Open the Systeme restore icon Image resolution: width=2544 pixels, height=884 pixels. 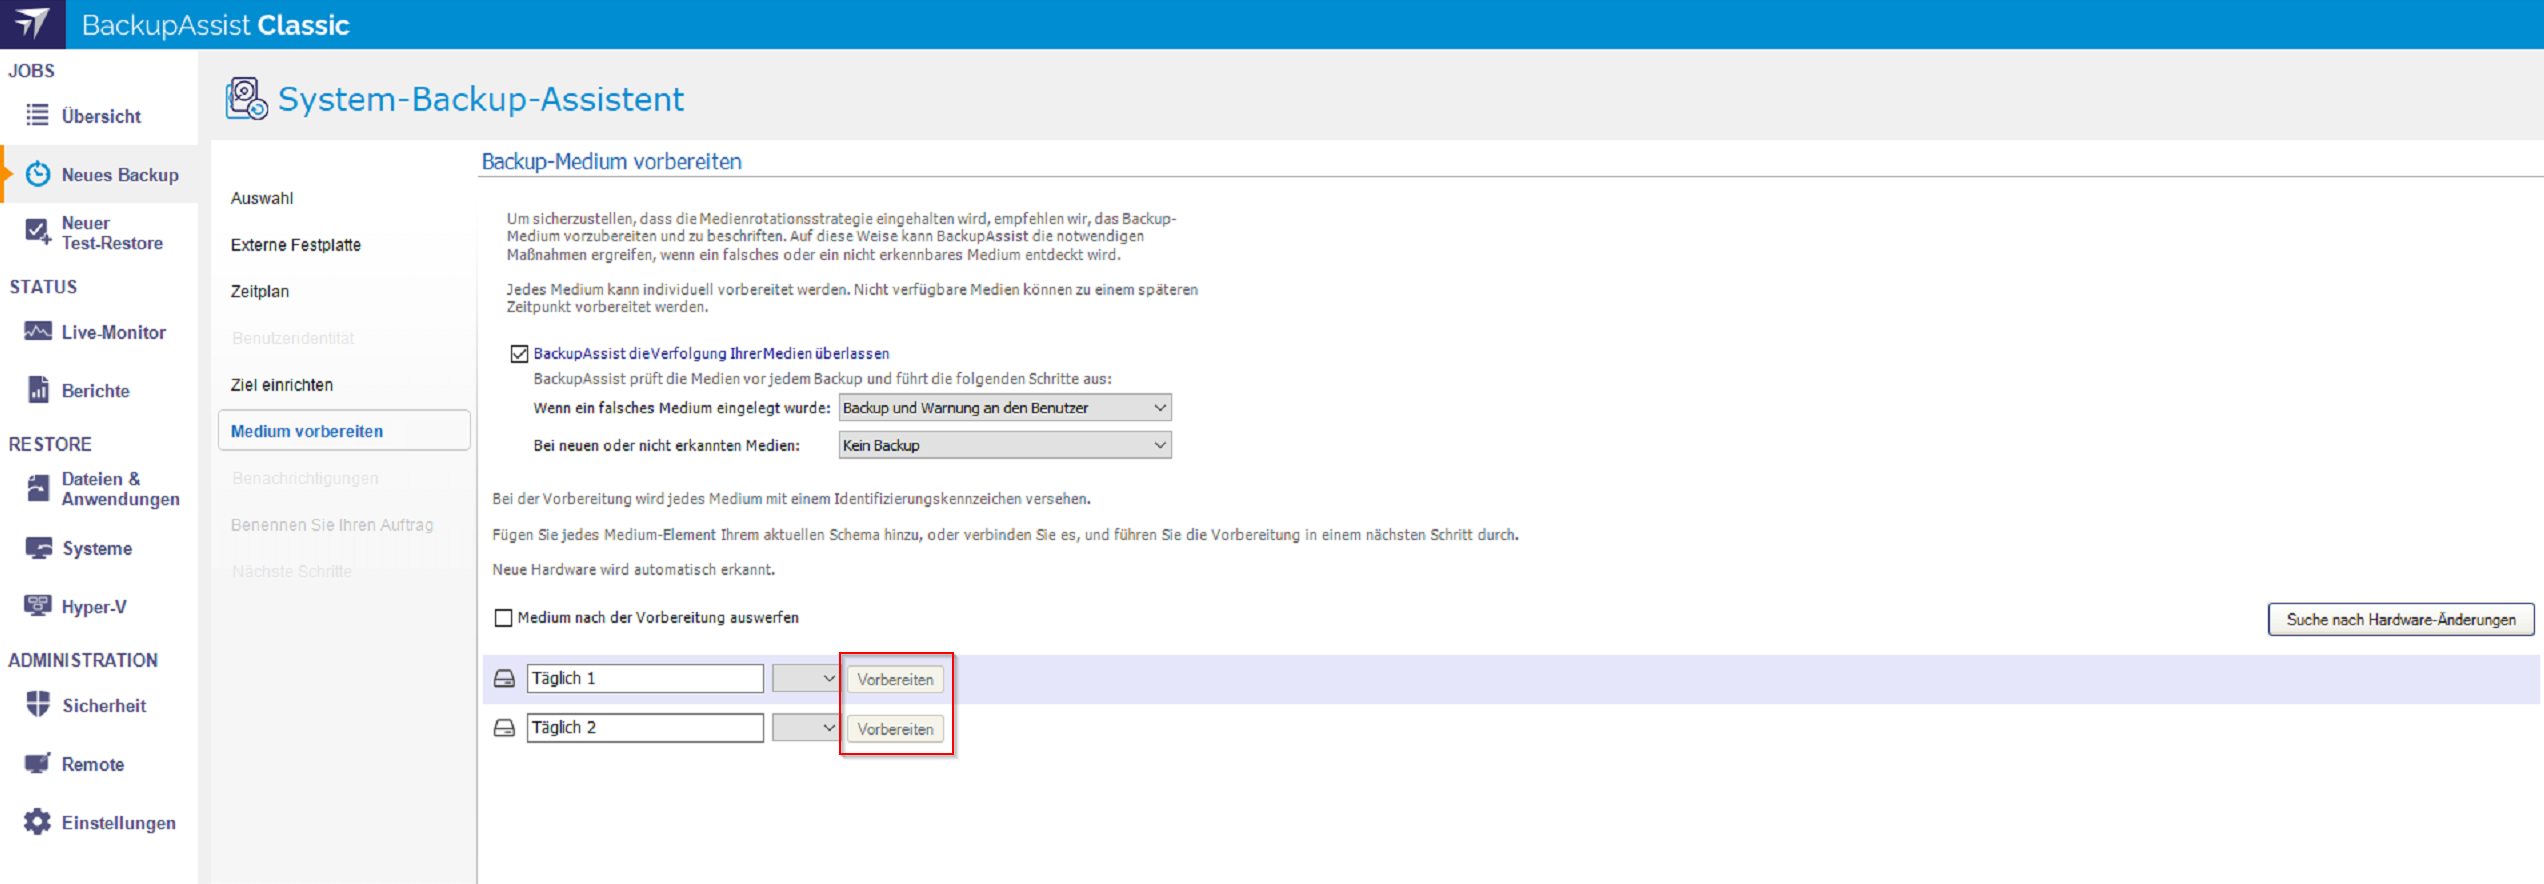coord(38,548)
